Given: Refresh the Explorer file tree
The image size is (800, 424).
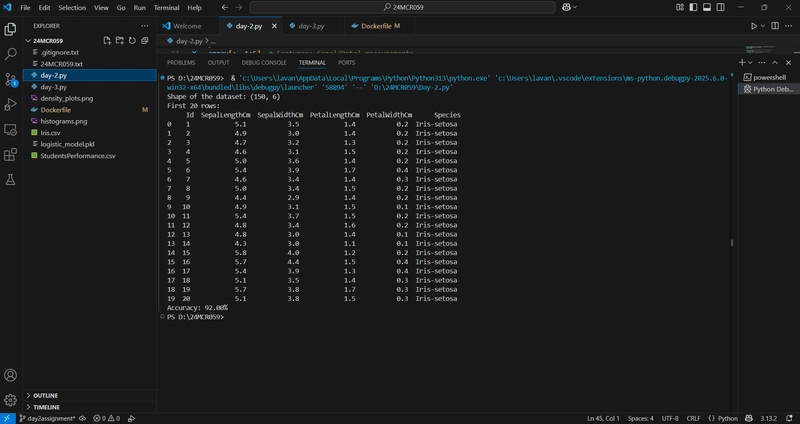Looking at the screenshot, I should pyautogui.click(x=132, y=40).
